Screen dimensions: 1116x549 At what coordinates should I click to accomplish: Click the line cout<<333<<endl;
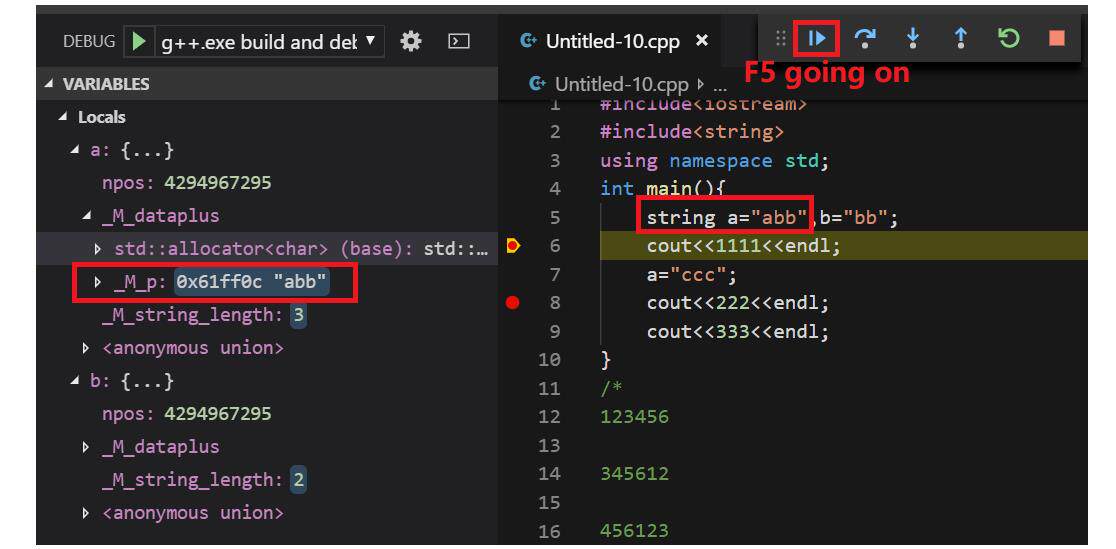738,331
